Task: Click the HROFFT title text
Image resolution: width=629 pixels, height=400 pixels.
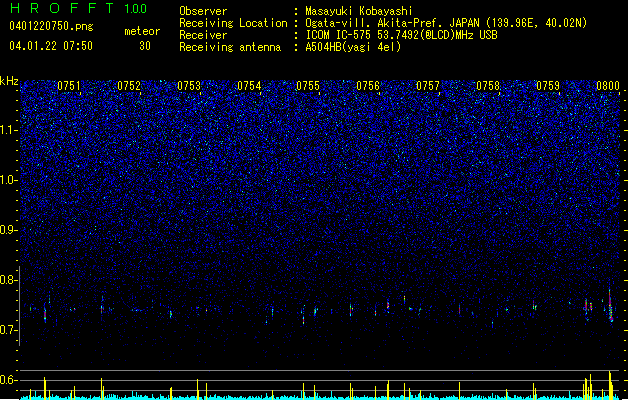Action: [x=62, y=8]
